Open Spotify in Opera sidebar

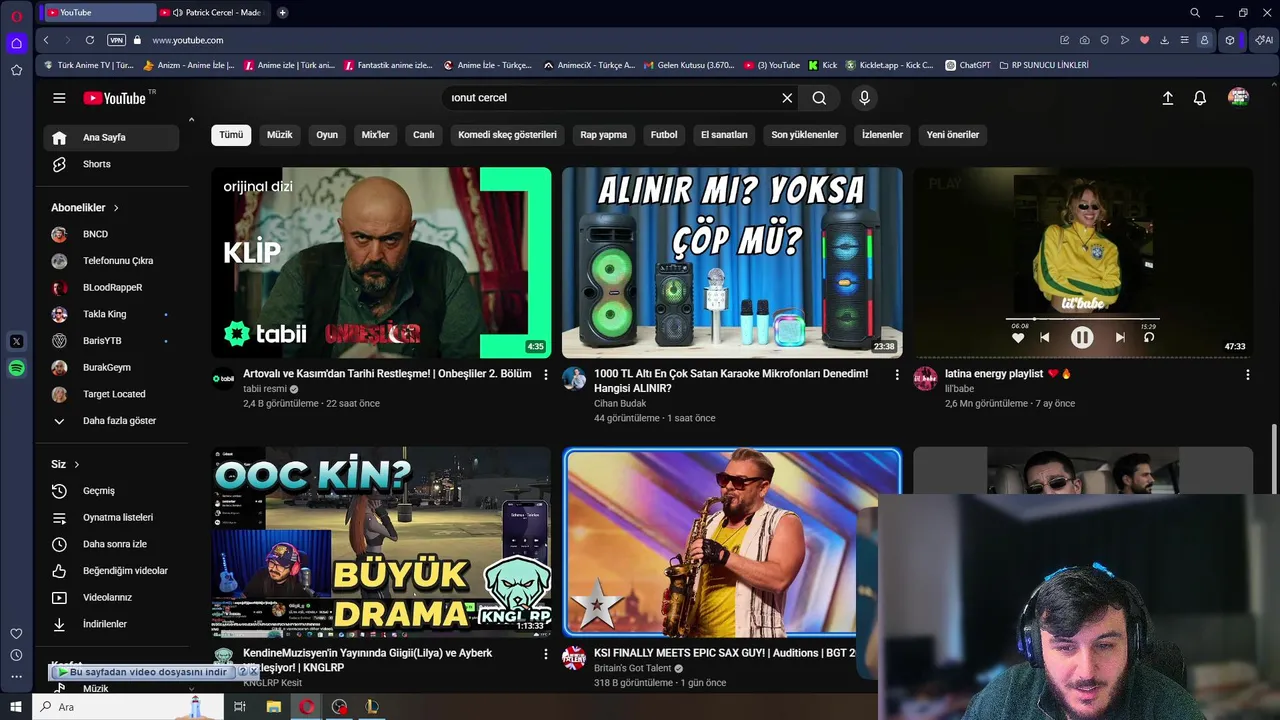click(16, 368)
